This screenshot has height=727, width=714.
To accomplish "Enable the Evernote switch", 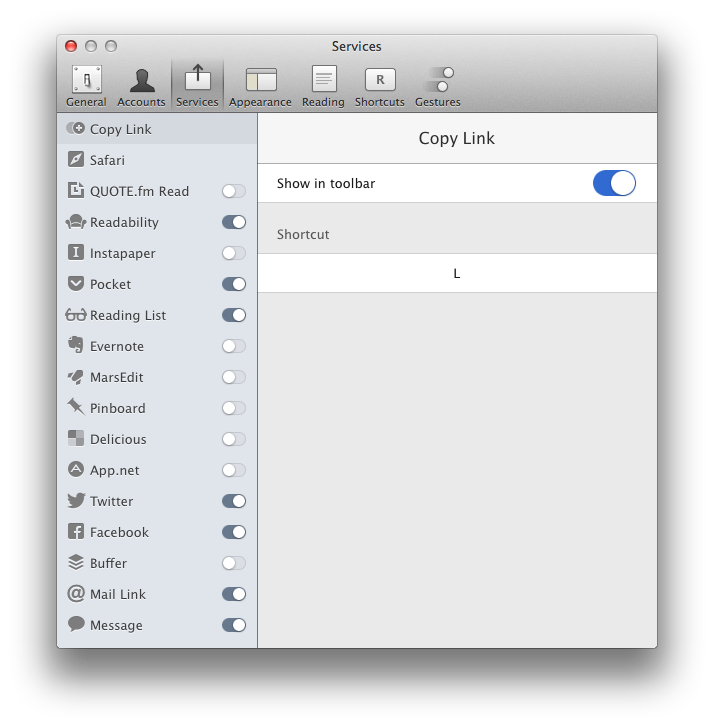I will [x=234, y=346].
